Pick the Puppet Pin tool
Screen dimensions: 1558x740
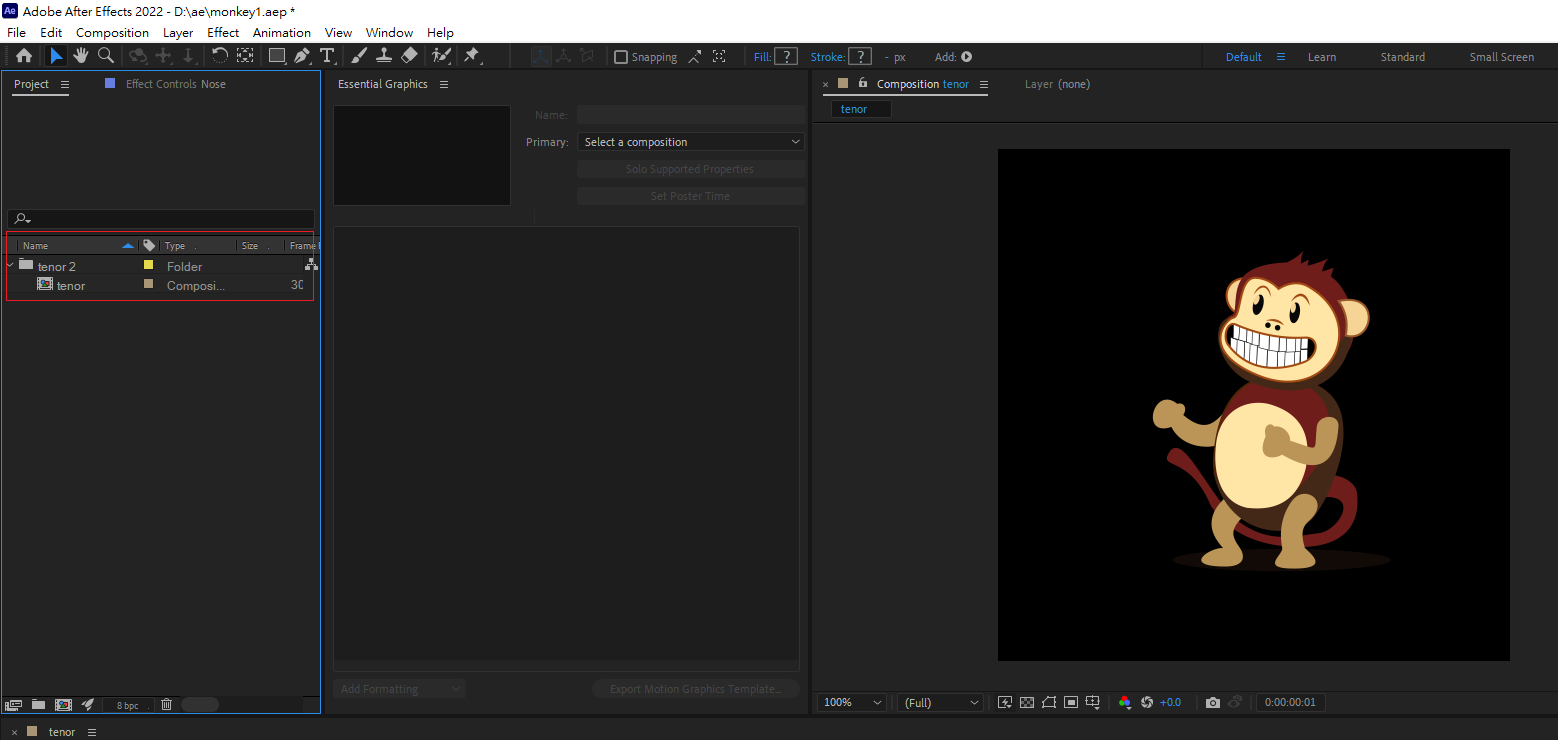[471, 56]
